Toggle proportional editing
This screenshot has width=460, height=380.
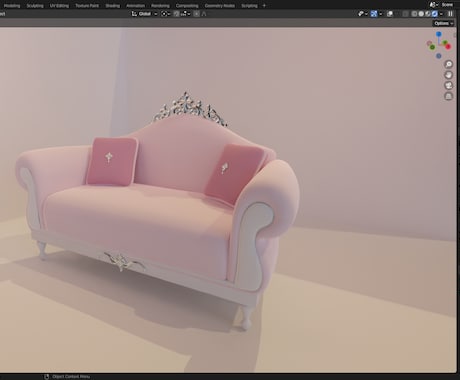197,14
